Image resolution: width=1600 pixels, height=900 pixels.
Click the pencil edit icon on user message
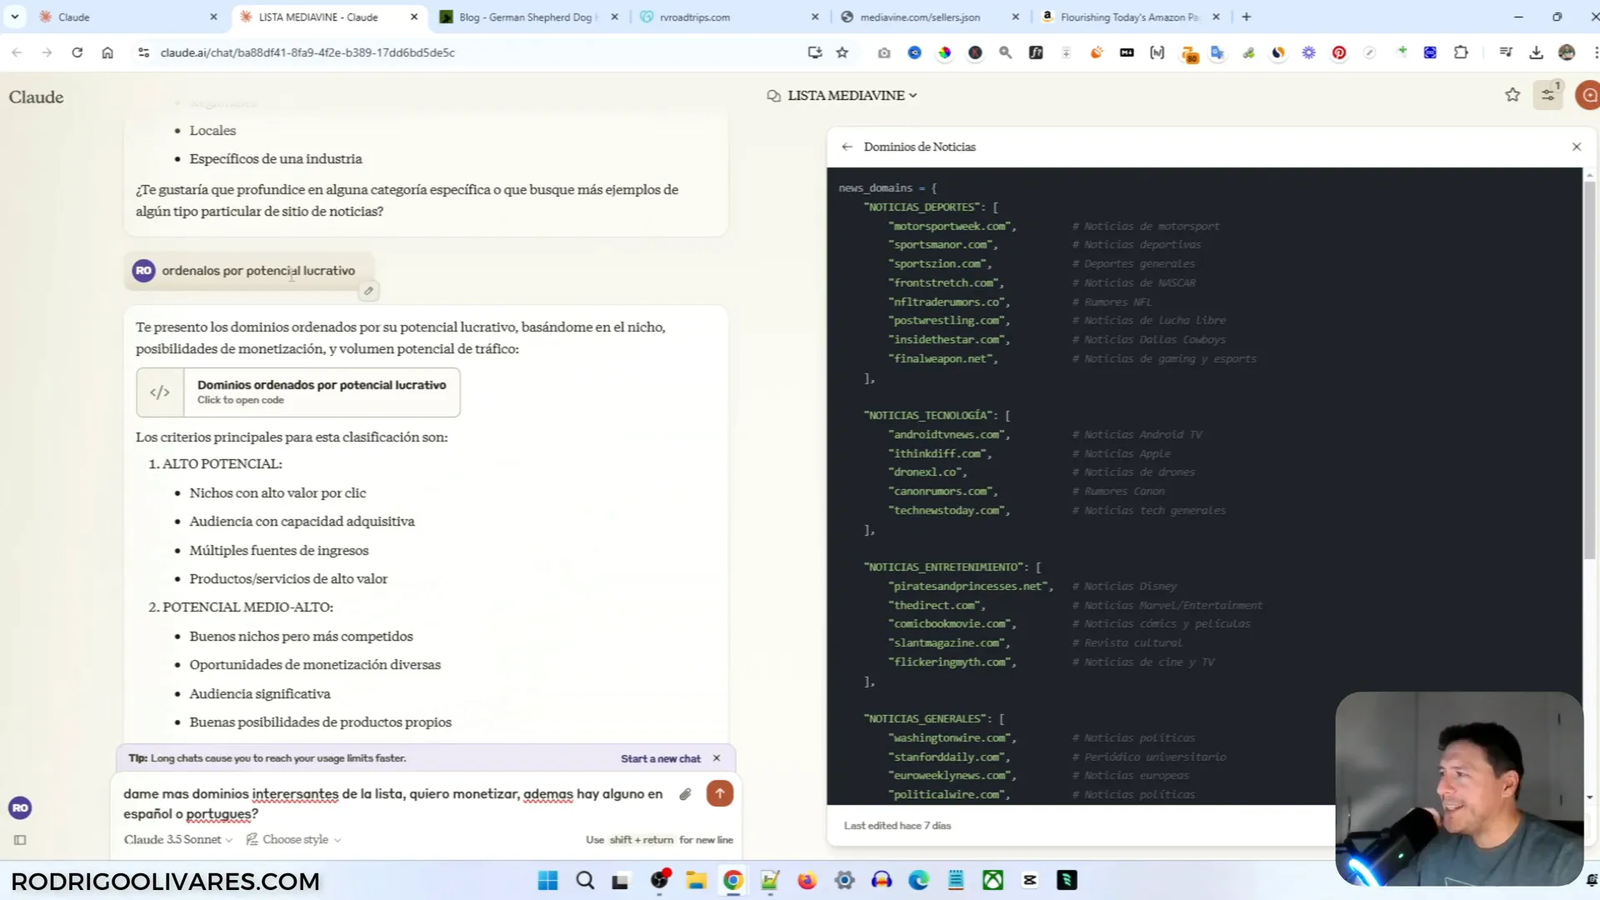coord(368,290)
